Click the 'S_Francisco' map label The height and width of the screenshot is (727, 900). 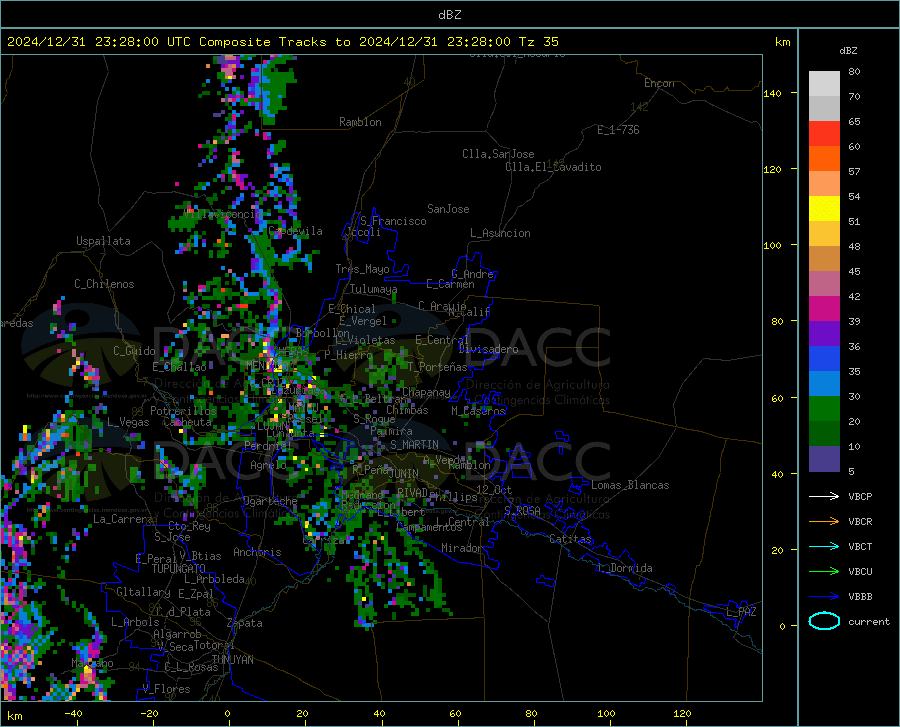pyautogui.click(x=393, y=221)
